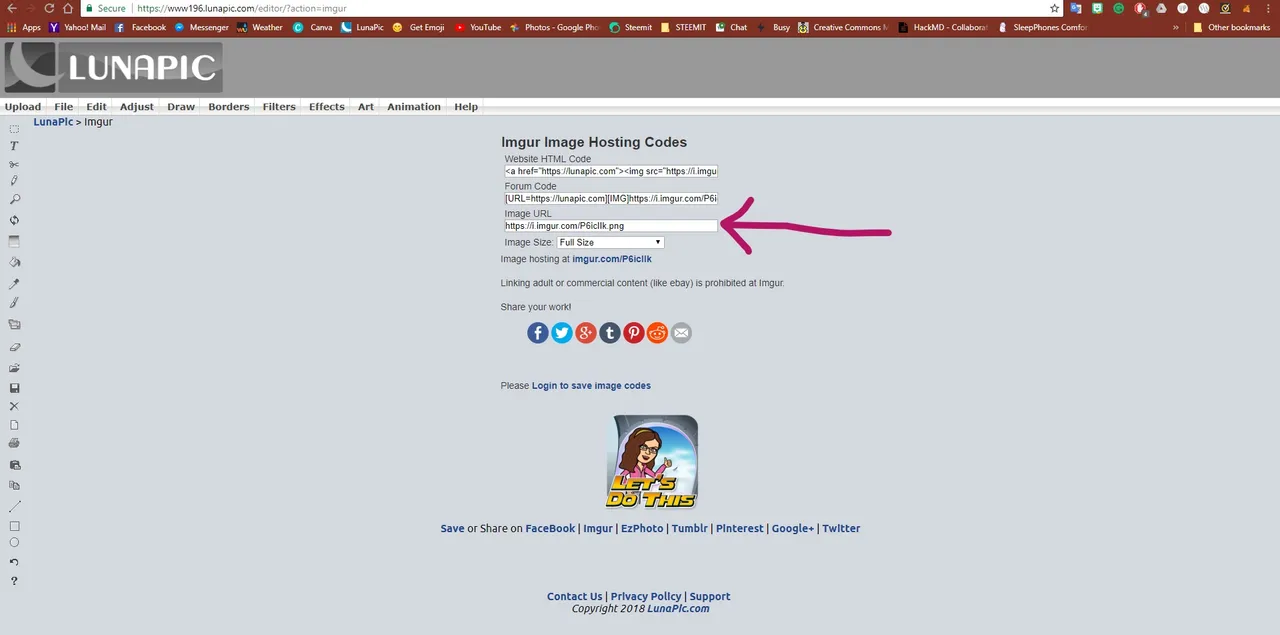This screenshot has width=1280, height=635.
Task: Click the LunaPic breadcrumb link
Action: (53, 122)
